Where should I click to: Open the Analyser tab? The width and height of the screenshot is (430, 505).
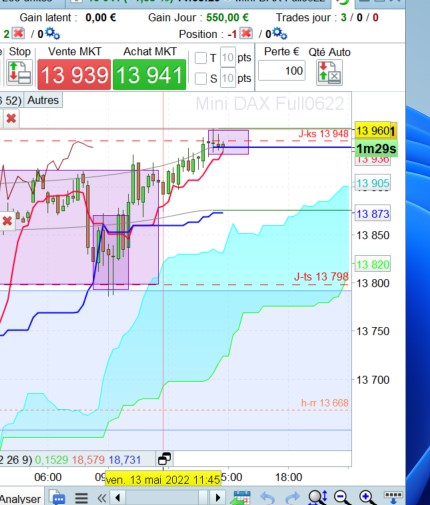(x=21, y=499)
